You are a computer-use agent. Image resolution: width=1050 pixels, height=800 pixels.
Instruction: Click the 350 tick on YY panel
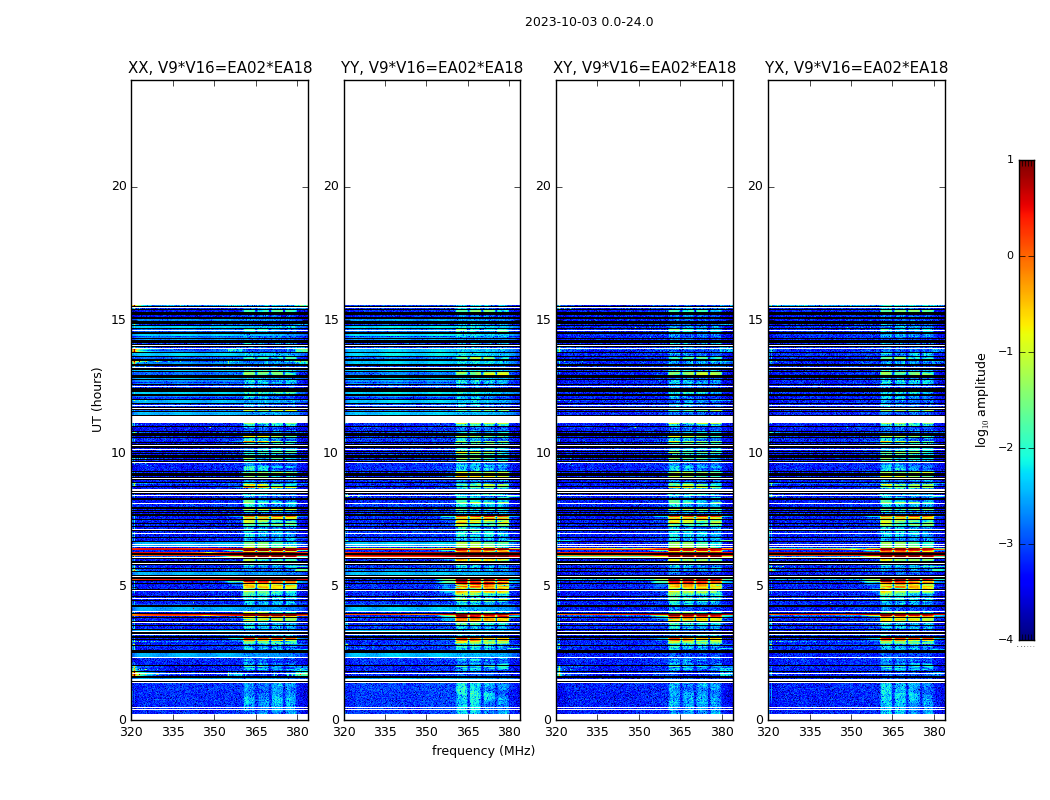click(x=427, y=732)
